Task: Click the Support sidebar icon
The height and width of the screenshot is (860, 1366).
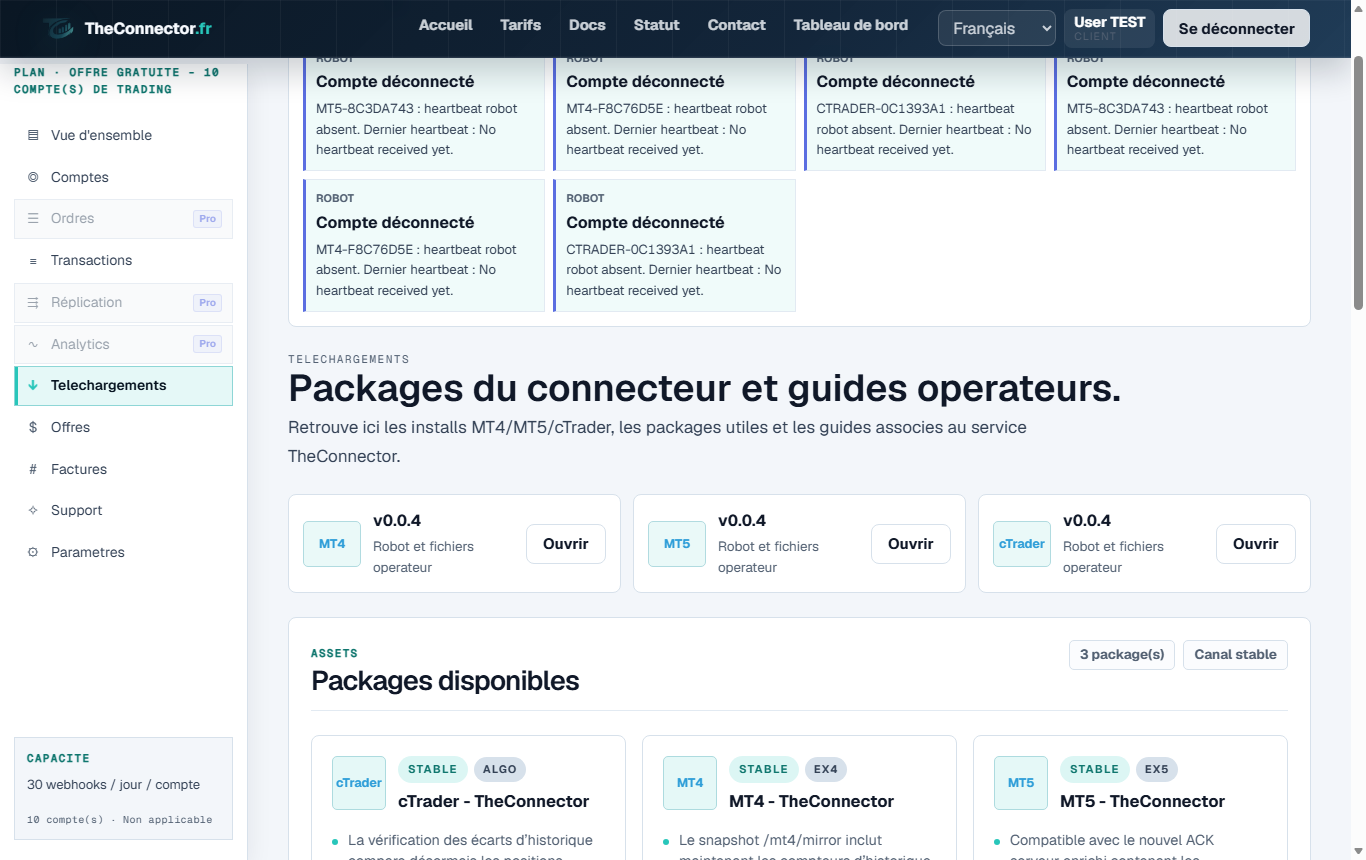Action: pyautogui.click(x=33, y=510)
